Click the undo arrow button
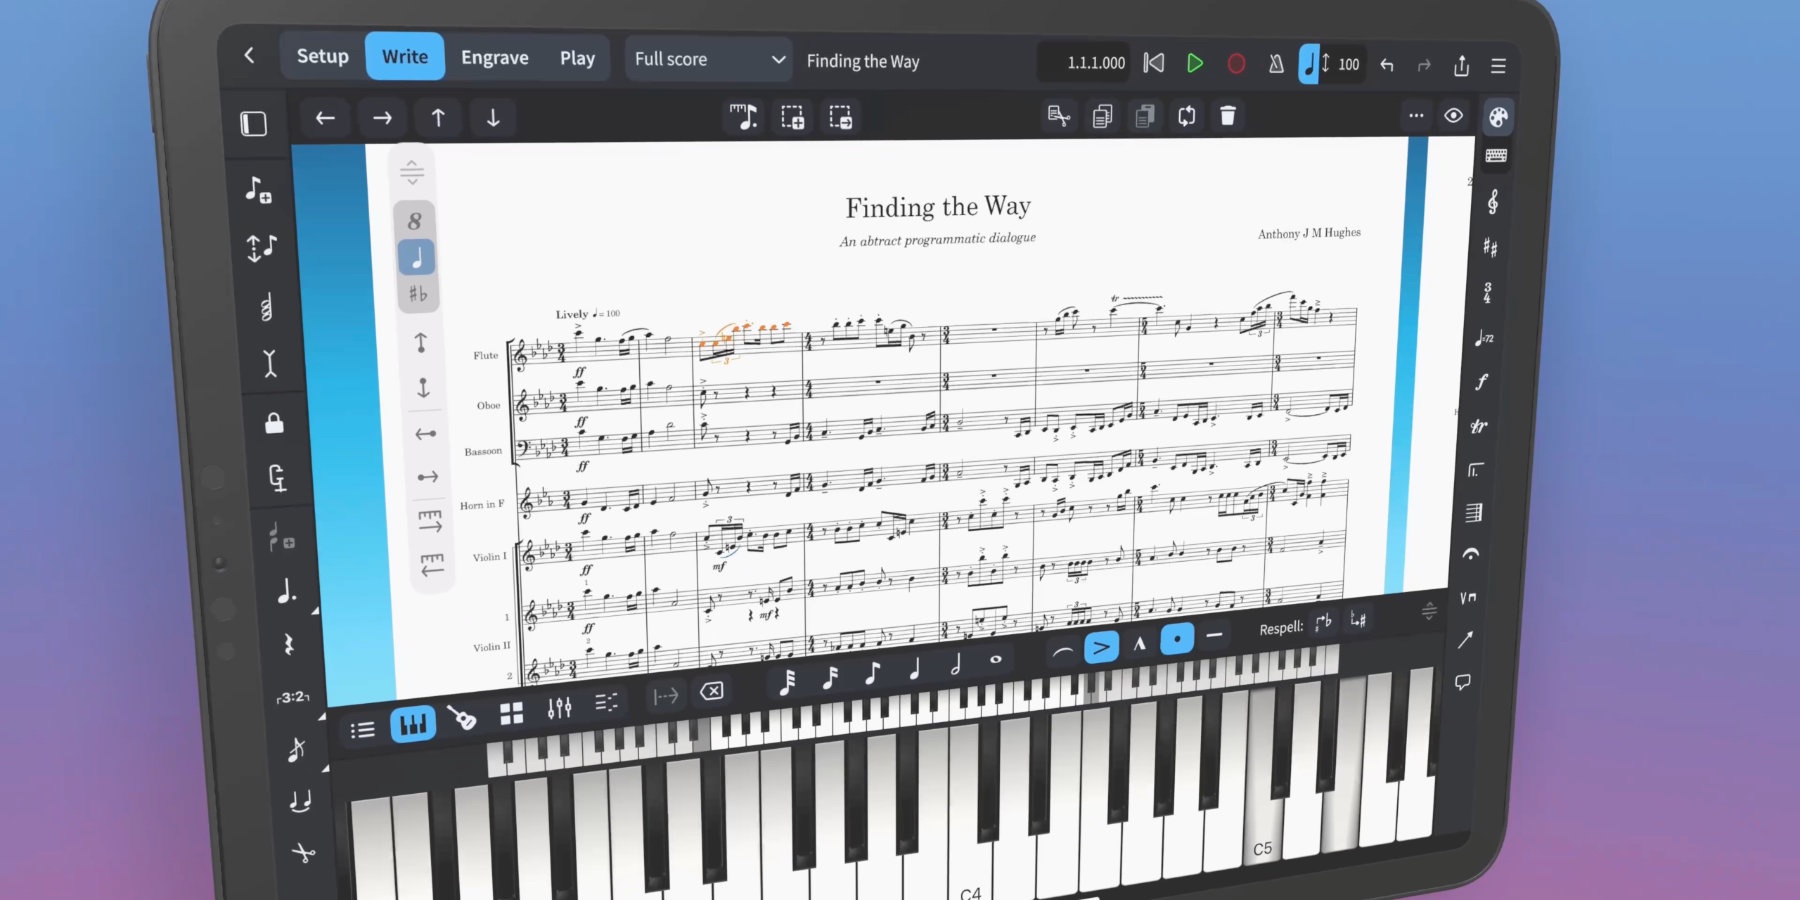 pos(1387,65)
